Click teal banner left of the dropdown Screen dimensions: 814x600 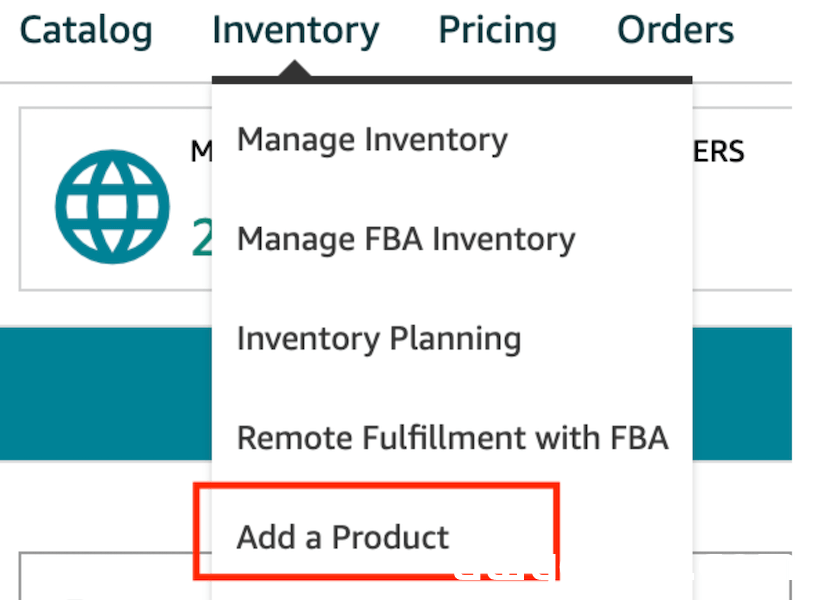click(106, 393)
